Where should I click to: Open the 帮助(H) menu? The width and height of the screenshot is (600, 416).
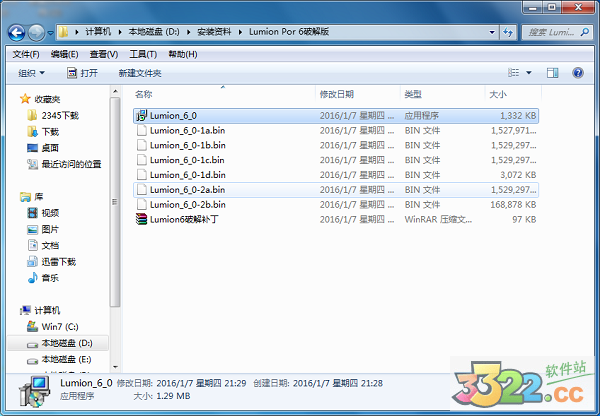tap(183, 54)
